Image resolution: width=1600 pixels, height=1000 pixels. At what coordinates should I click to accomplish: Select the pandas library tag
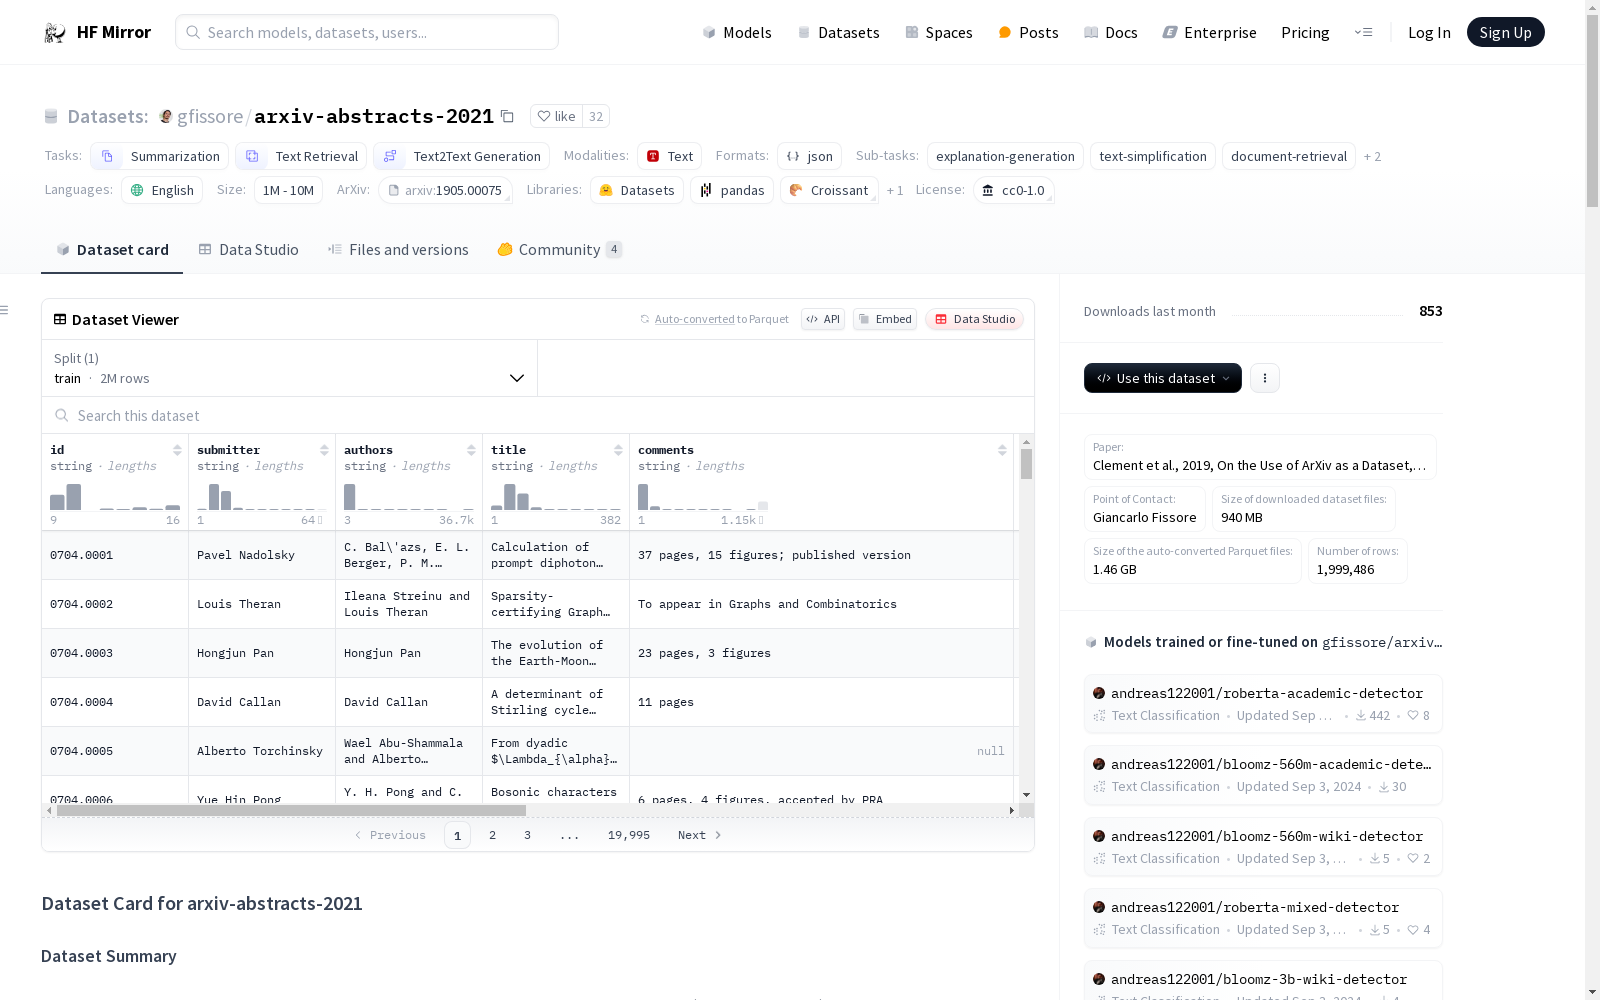(732, 190)
